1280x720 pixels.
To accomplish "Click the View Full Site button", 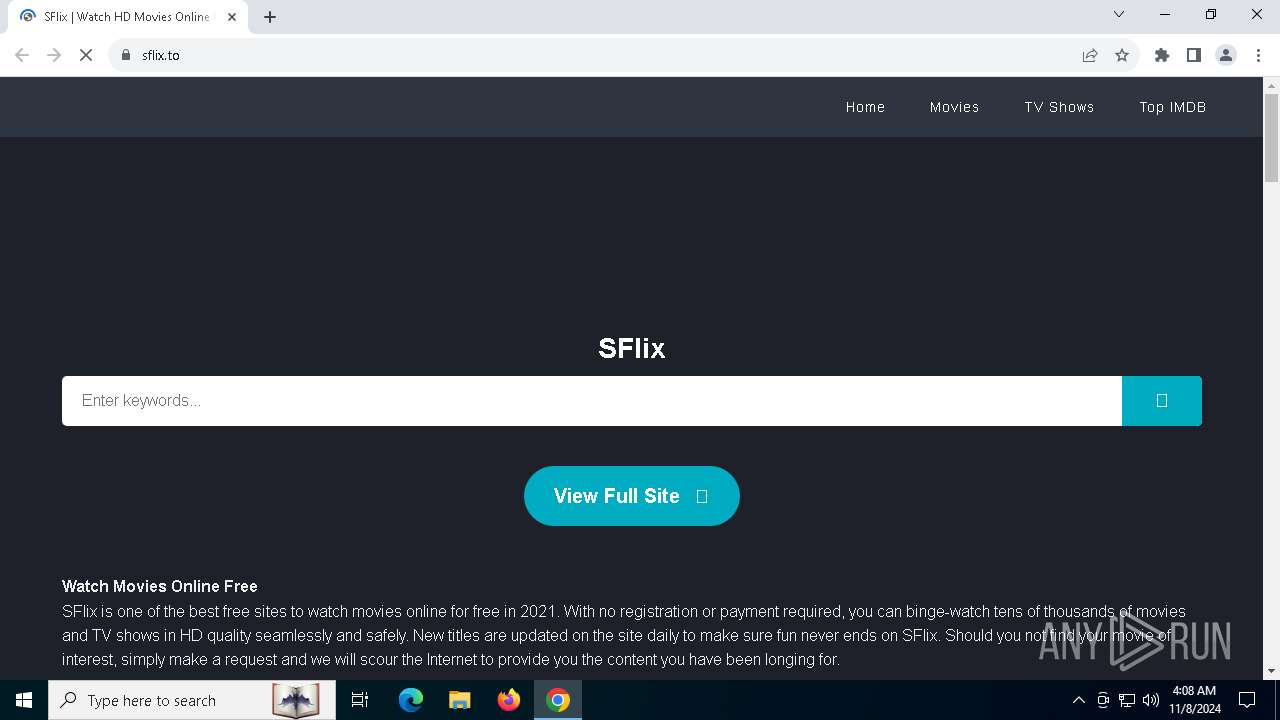I will pos(632,496).
